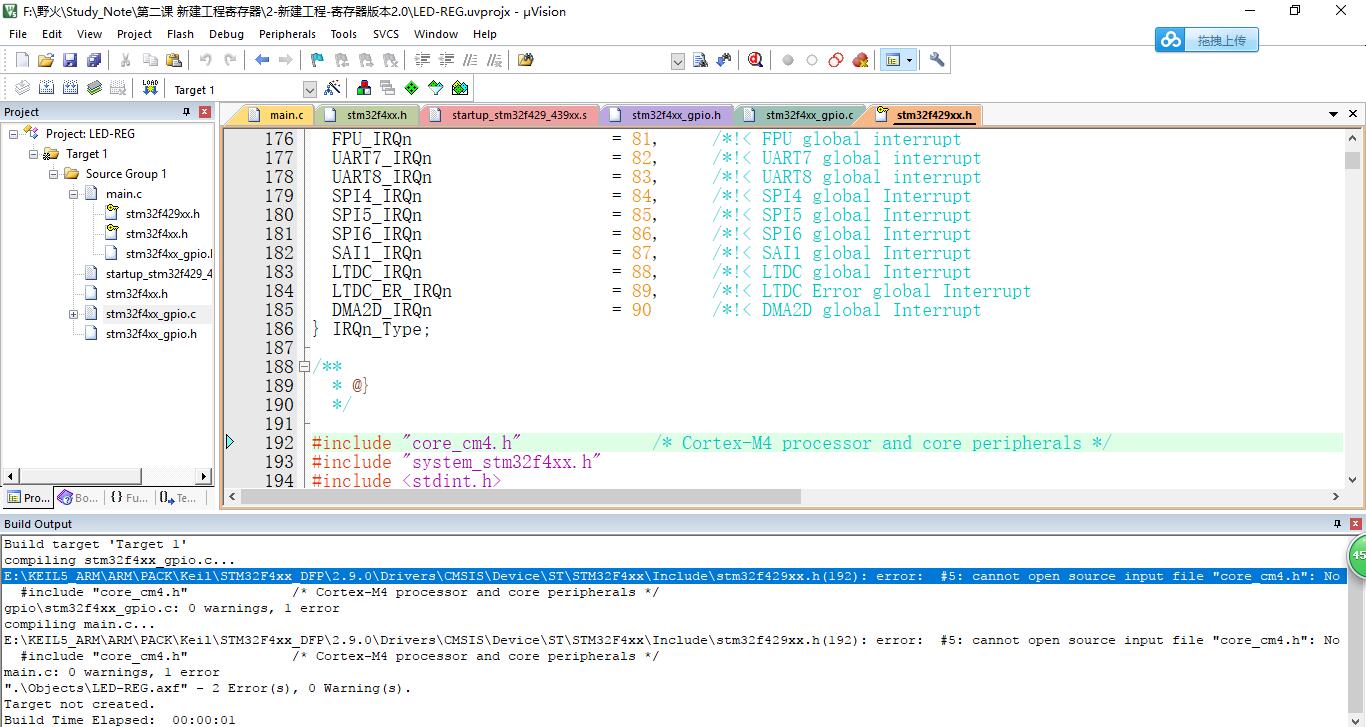Collapse the Source Group 1 folder
Image resolution: width=1366 pixels, height=727 pixels.
point(54,174)
